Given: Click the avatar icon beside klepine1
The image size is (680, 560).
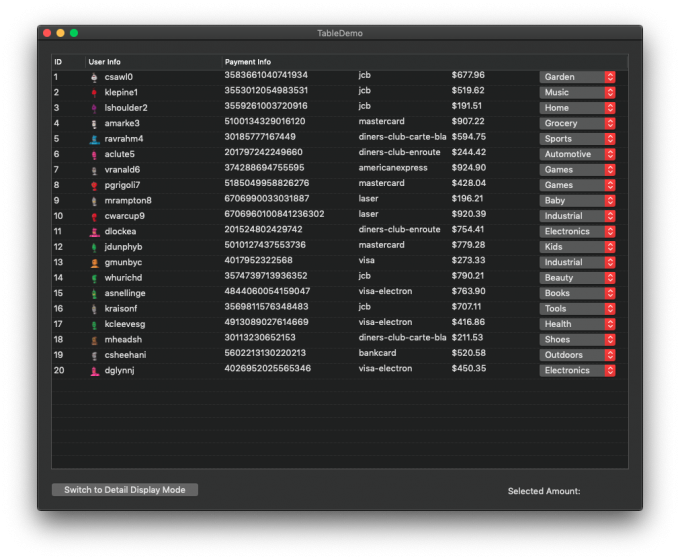Looking at the screenshot, I should 94,93.
